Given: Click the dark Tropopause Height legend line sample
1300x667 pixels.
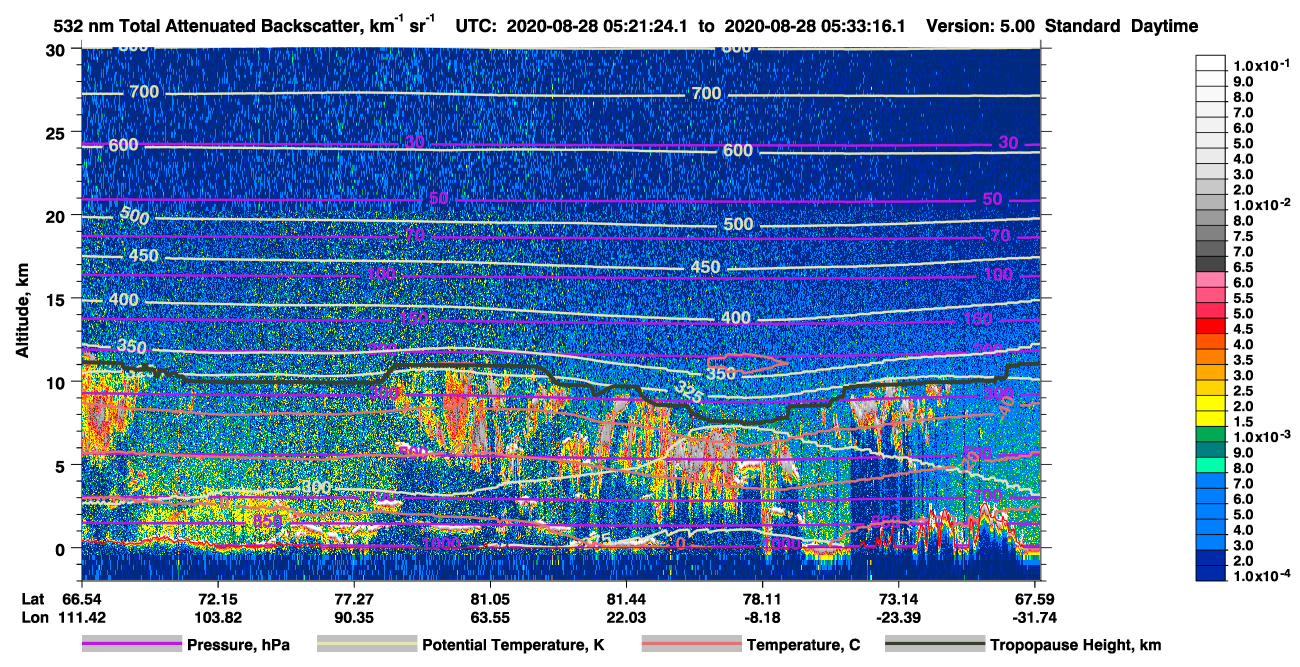Looking at the screenshot, I should point(934,645).
